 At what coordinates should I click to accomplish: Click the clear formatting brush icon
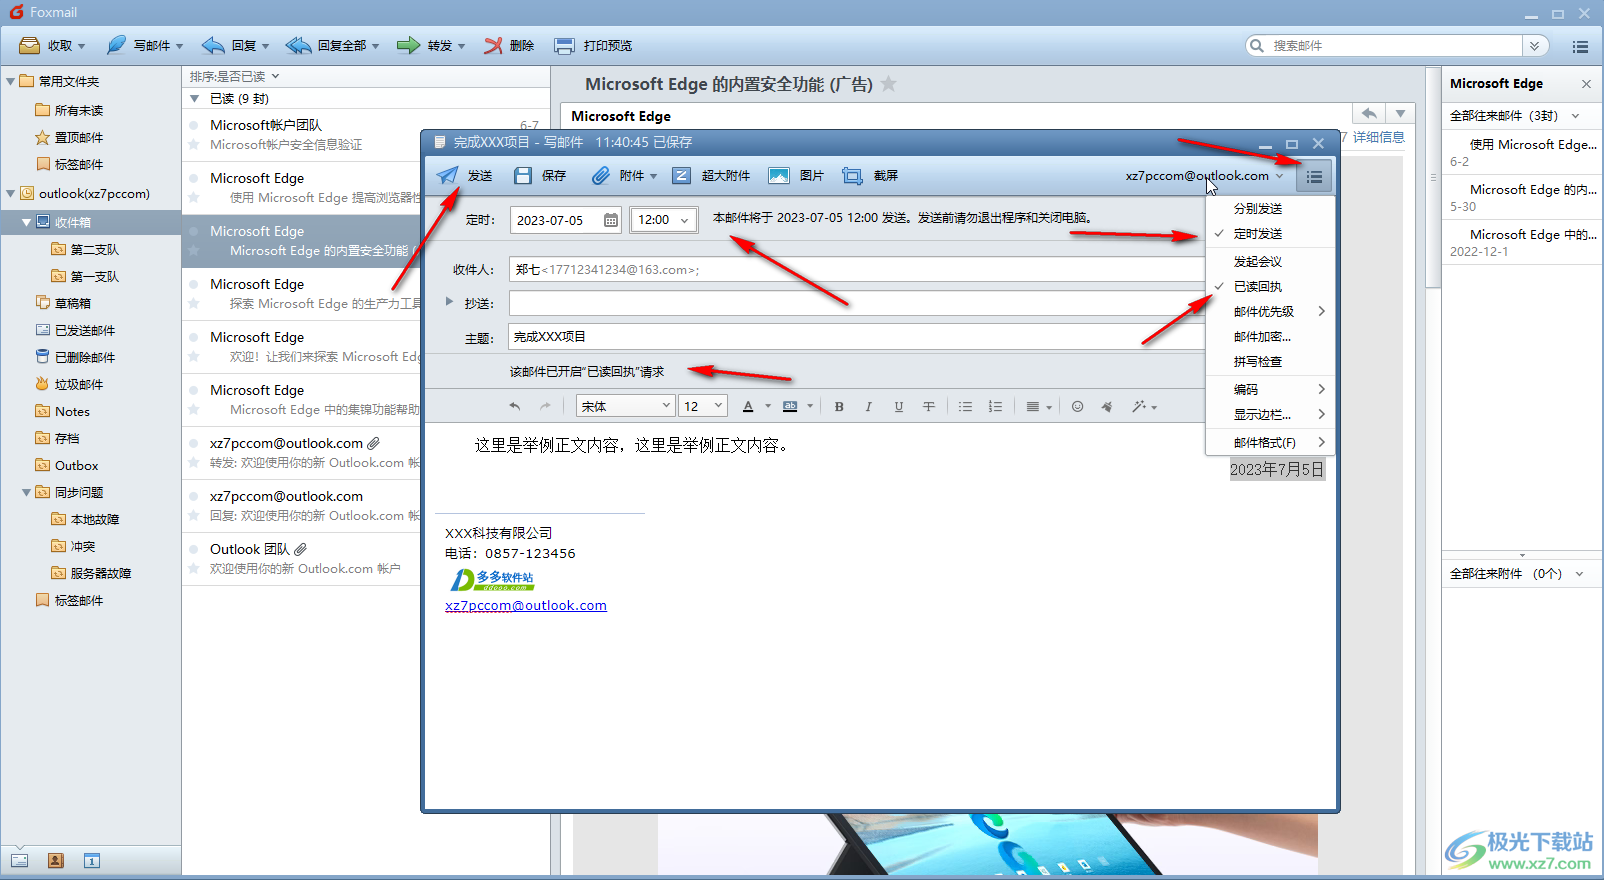[1107, 406]
